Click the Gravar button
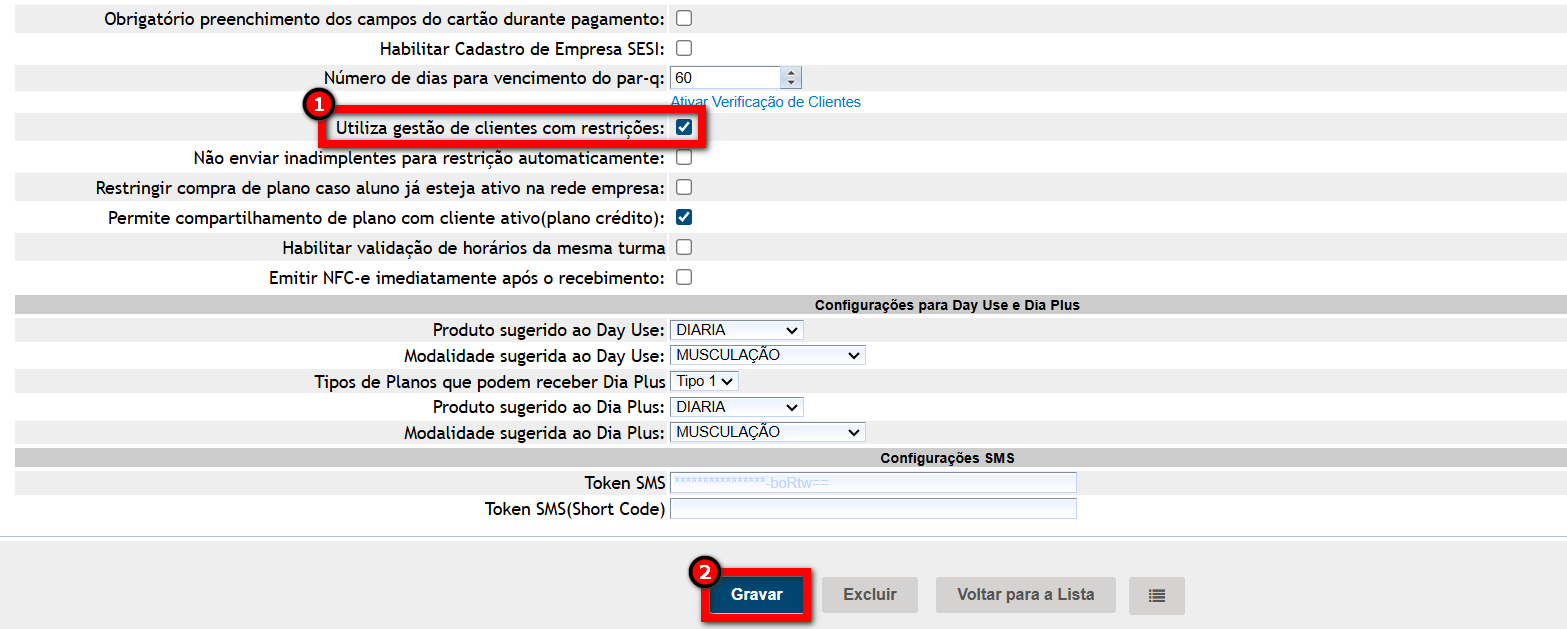1567x629 pixels. (756, 595)
